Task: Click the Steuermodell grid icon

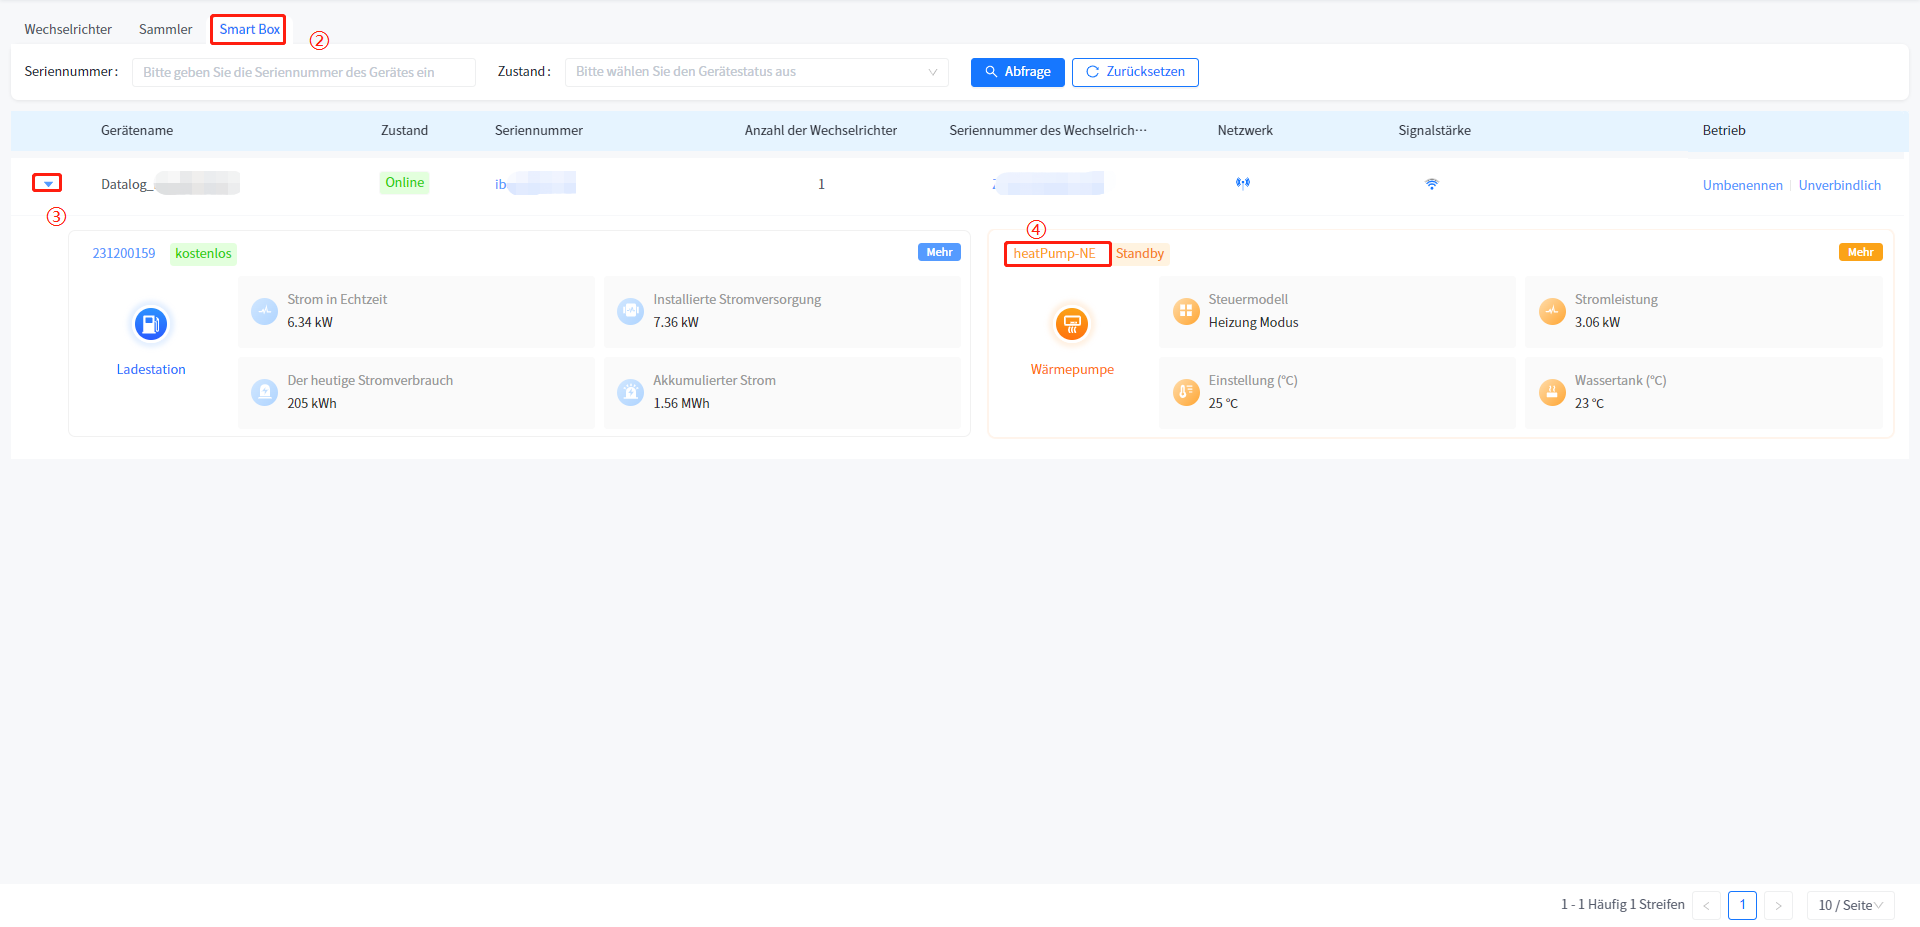Action: 1186,311
